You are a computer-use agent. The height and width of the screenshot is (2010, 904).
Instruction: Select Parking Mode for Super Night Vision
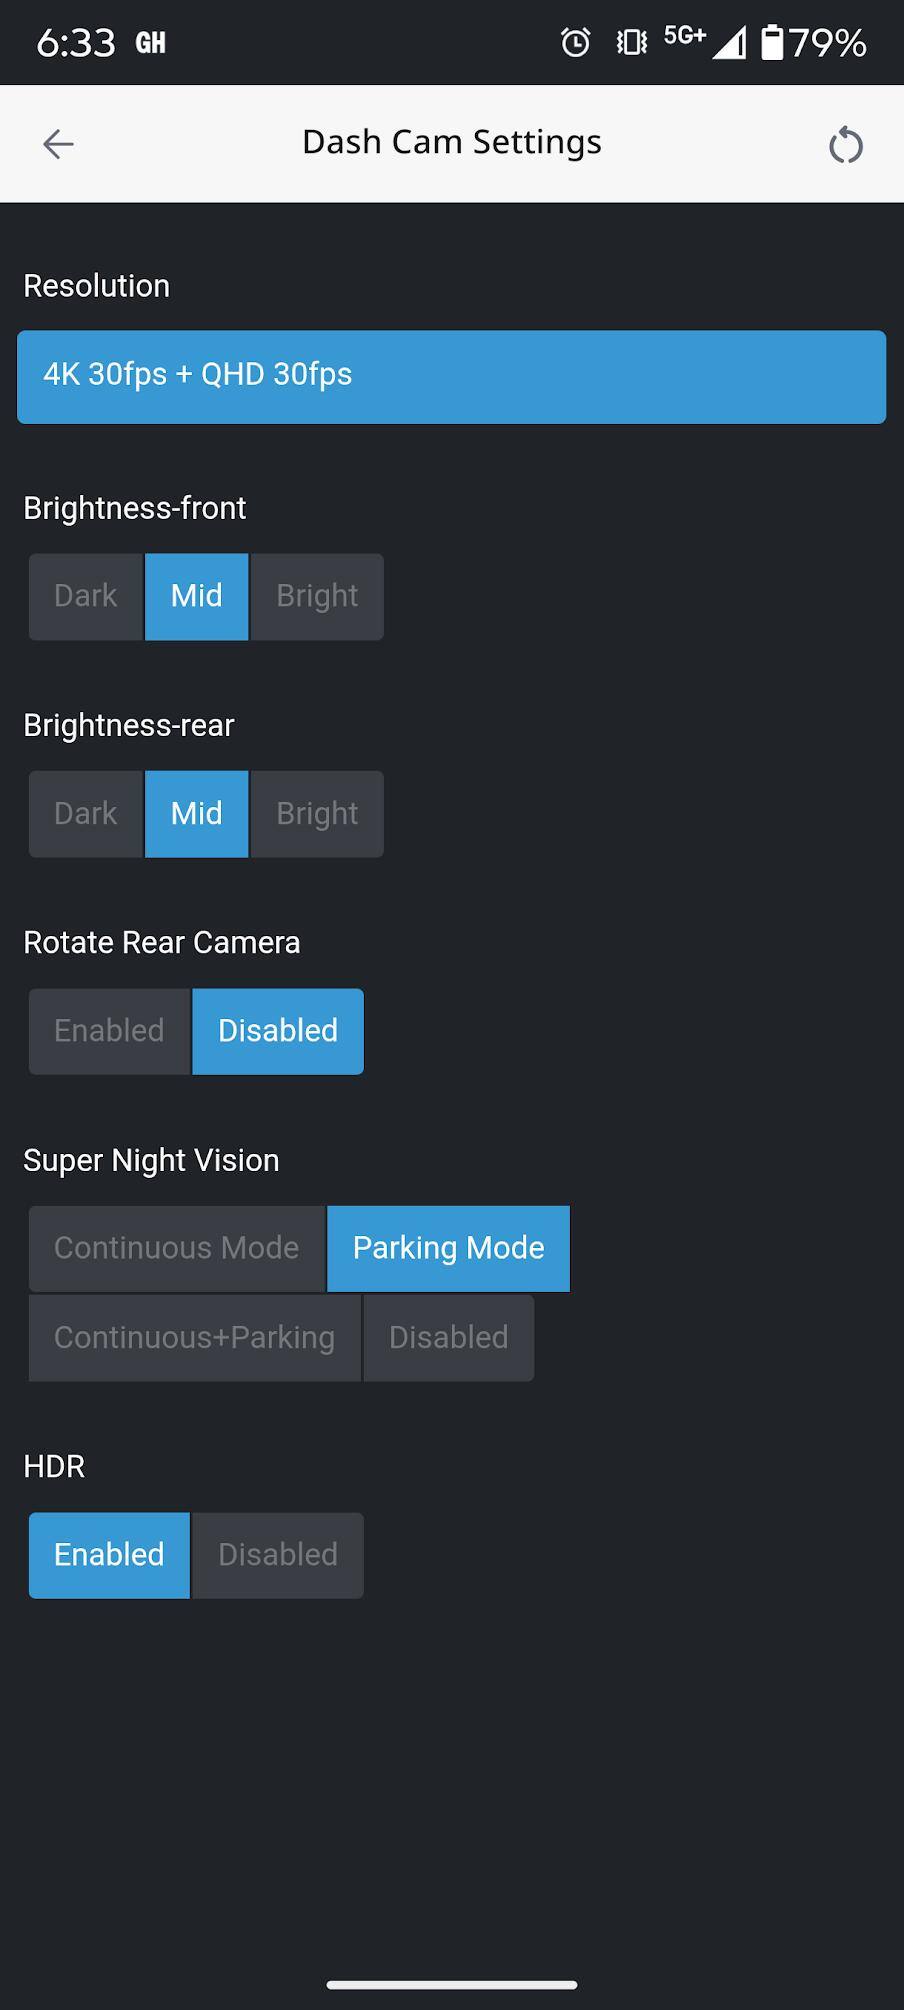pyautogui.click(x=448, y=1248)
